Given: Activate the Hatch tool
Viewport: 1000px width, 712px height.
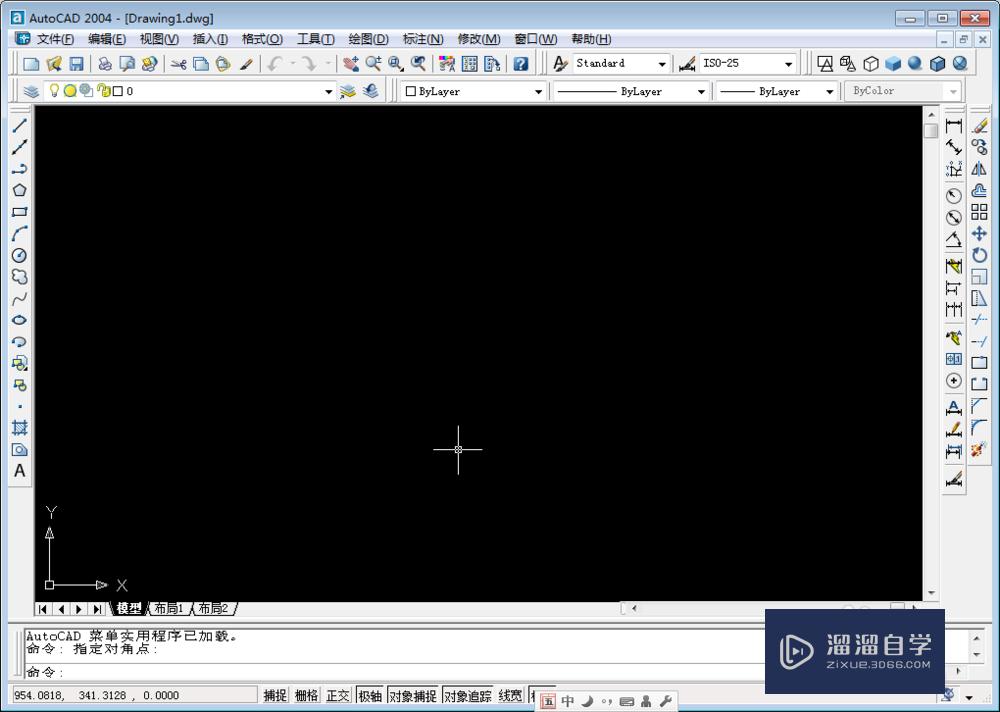Looking at the screenshot, I should [x=19, y=428].
